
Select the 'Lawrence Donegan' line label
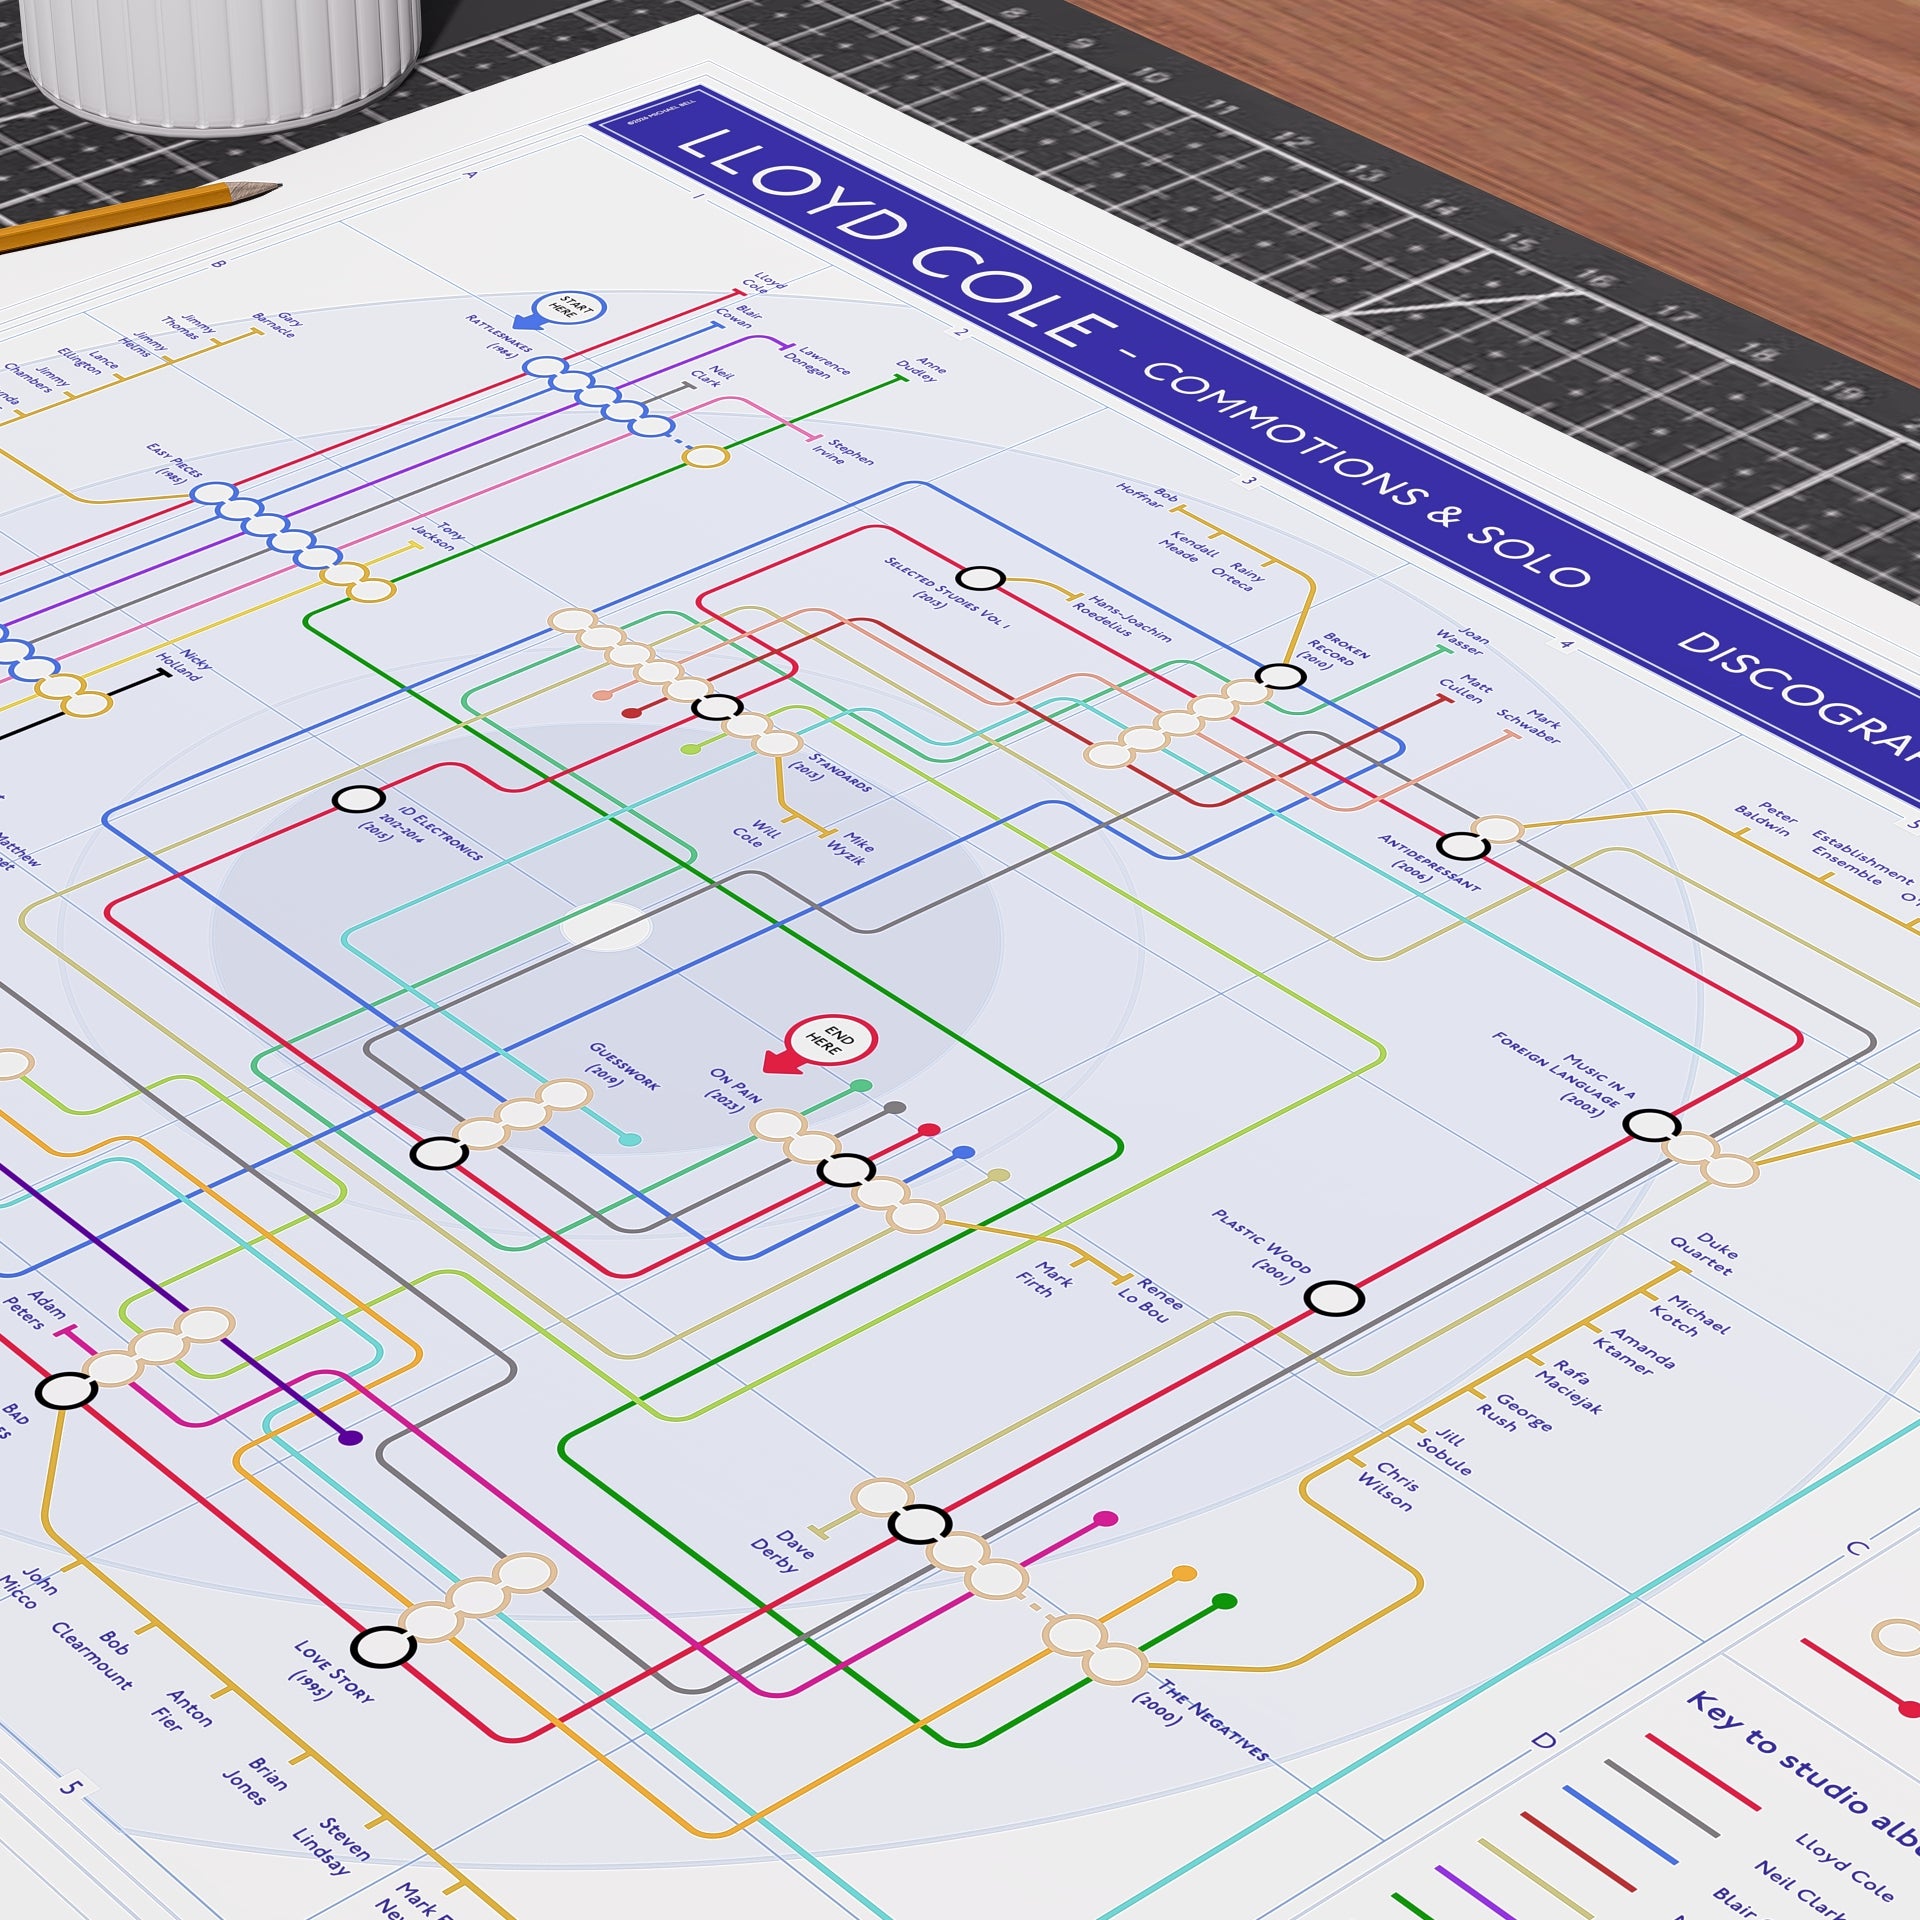pos(818,362)
